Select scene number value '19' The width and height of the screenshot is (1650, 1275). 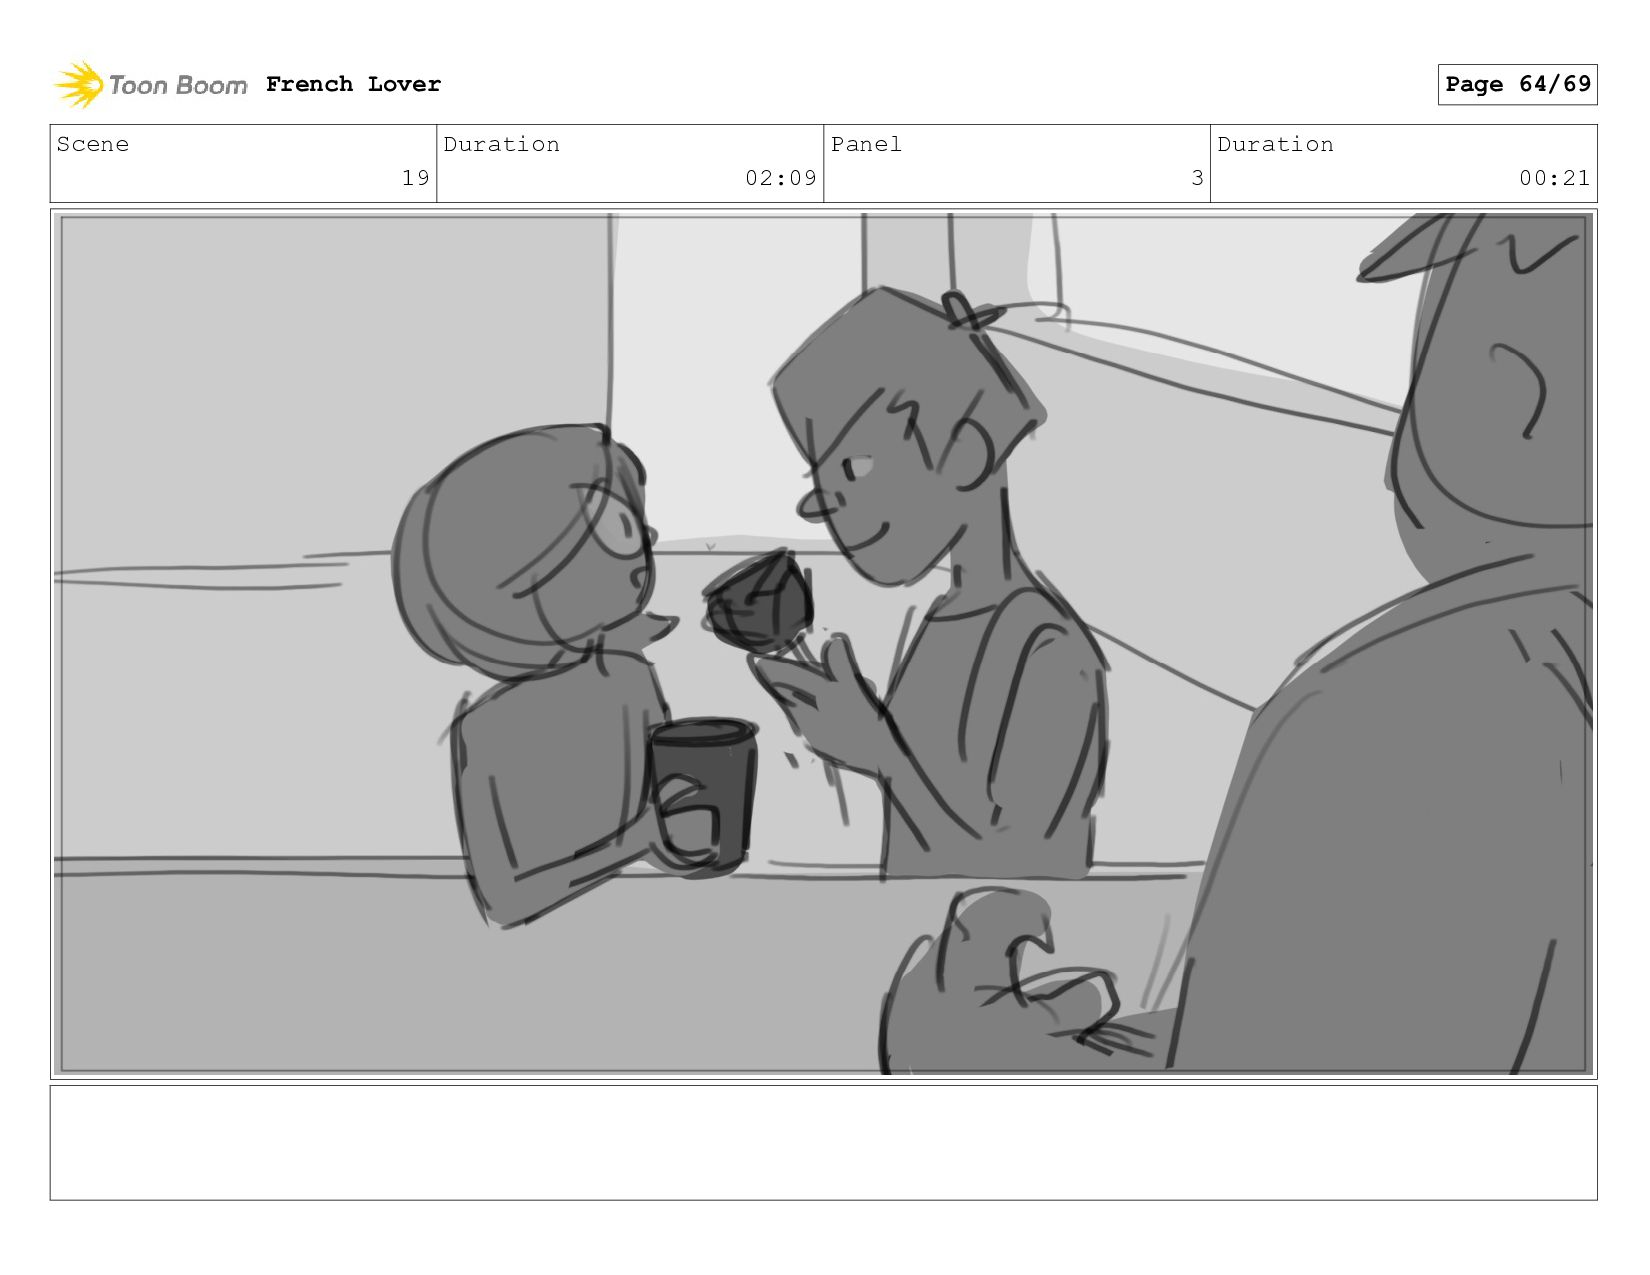coord(416,178)
